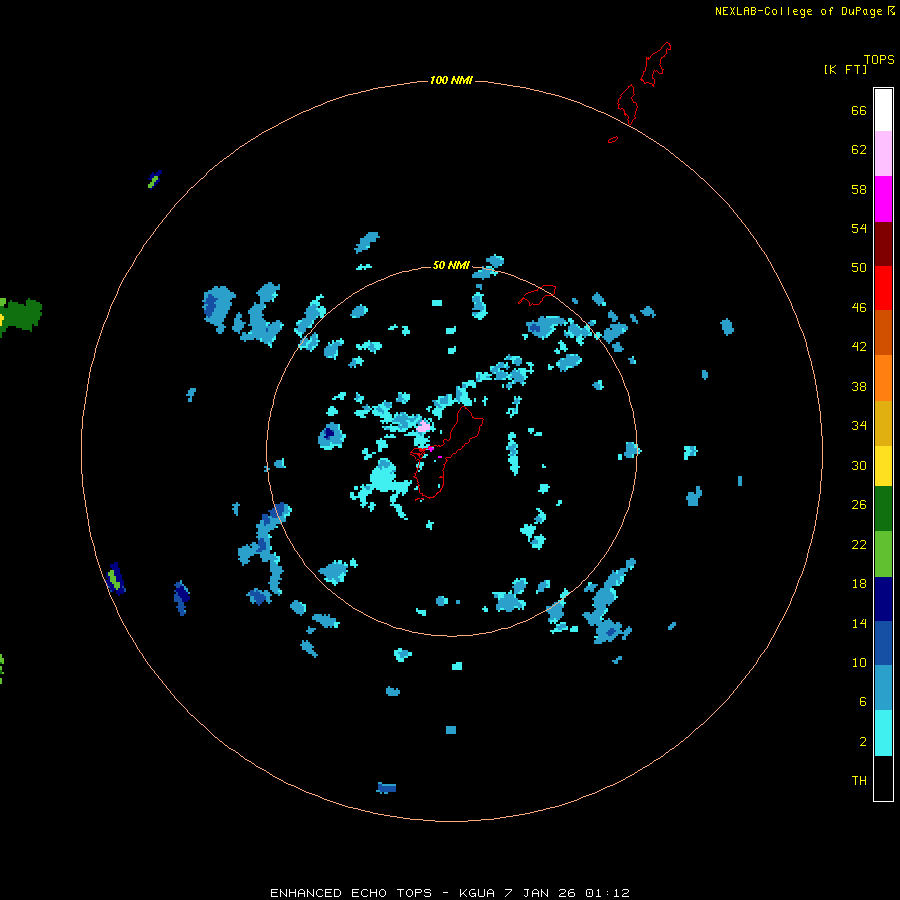Click the '50' legend value label
The height and width of the screenshot is (900, 900).
[859, 268]
